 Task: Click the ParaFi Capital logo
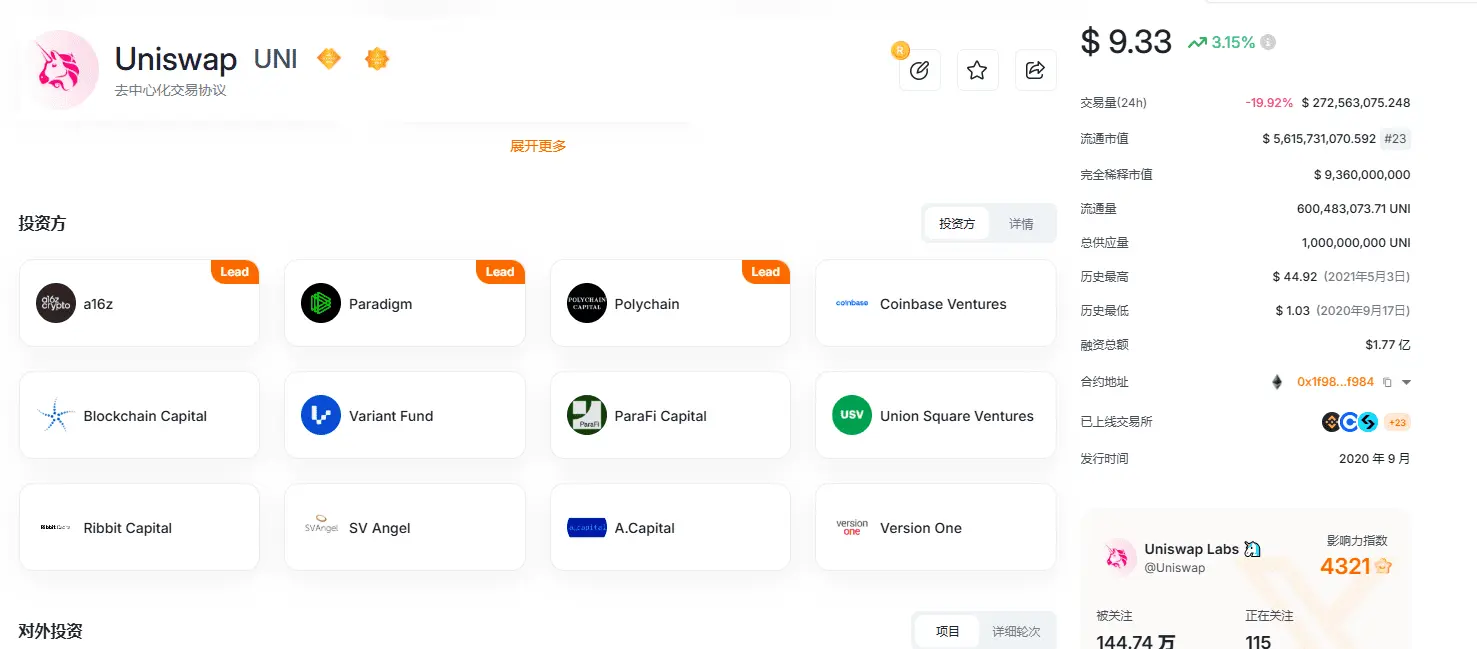(x=587, y=415)
